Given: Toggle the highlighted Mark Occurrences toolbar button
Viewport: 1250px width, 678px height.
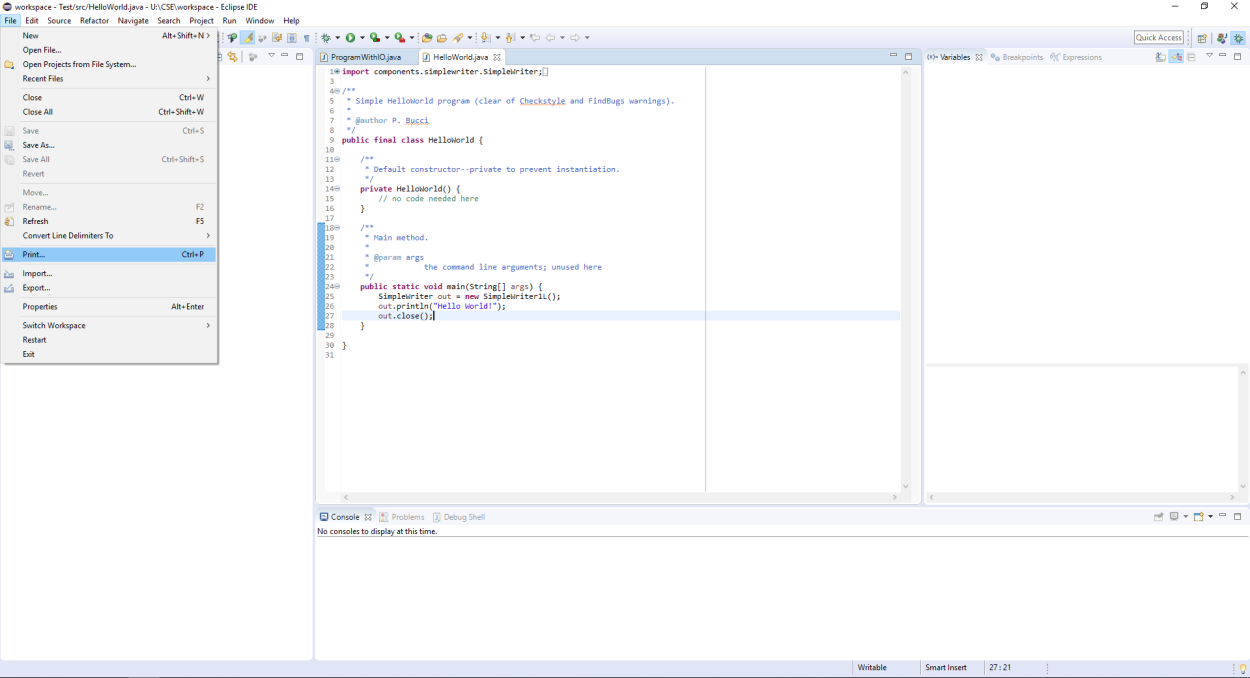Looking at the screenshot, I should pyautogui.click(x=248, y=38).
